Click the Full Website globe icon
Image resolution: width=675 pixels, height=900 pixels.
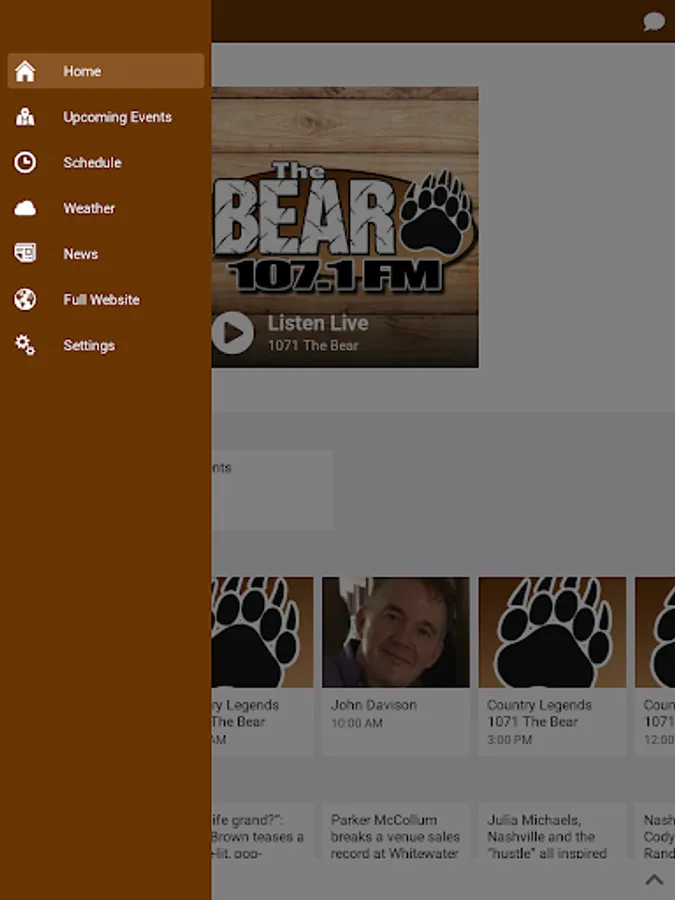pos(25,300)
